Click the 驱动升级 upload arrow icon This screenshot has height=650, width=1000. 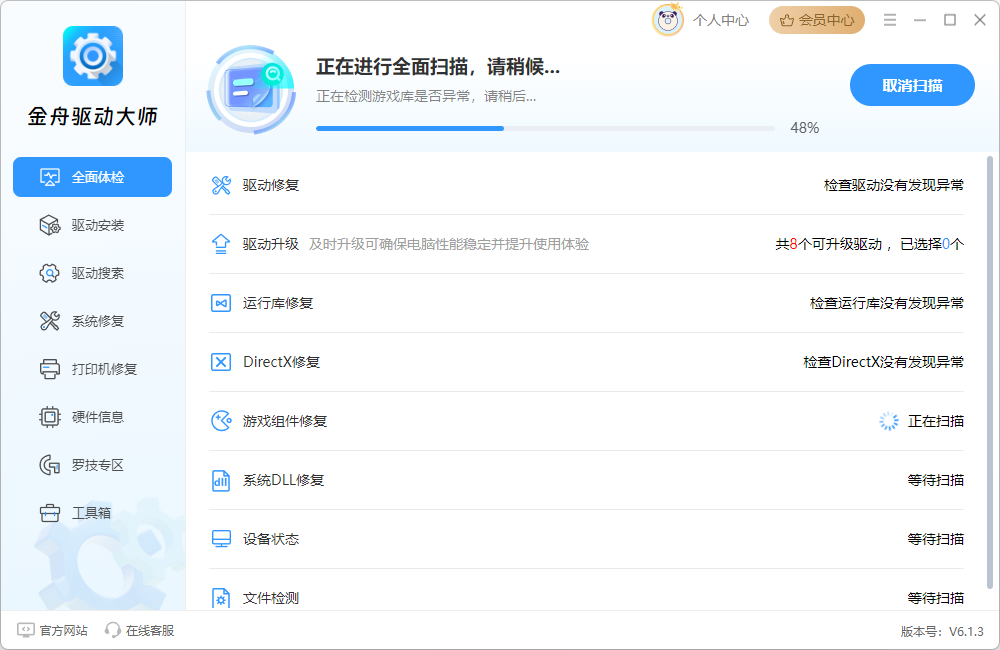click(x=221, y=244)
